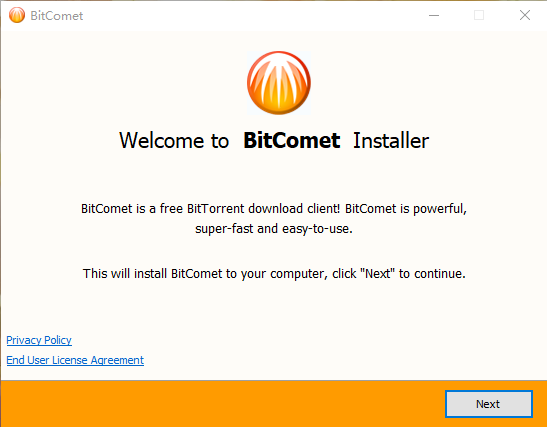Click the "super-fast and easy-to-use." line
Image resolution: width=547 pixels, height=427 pixels.
[274, 229]
